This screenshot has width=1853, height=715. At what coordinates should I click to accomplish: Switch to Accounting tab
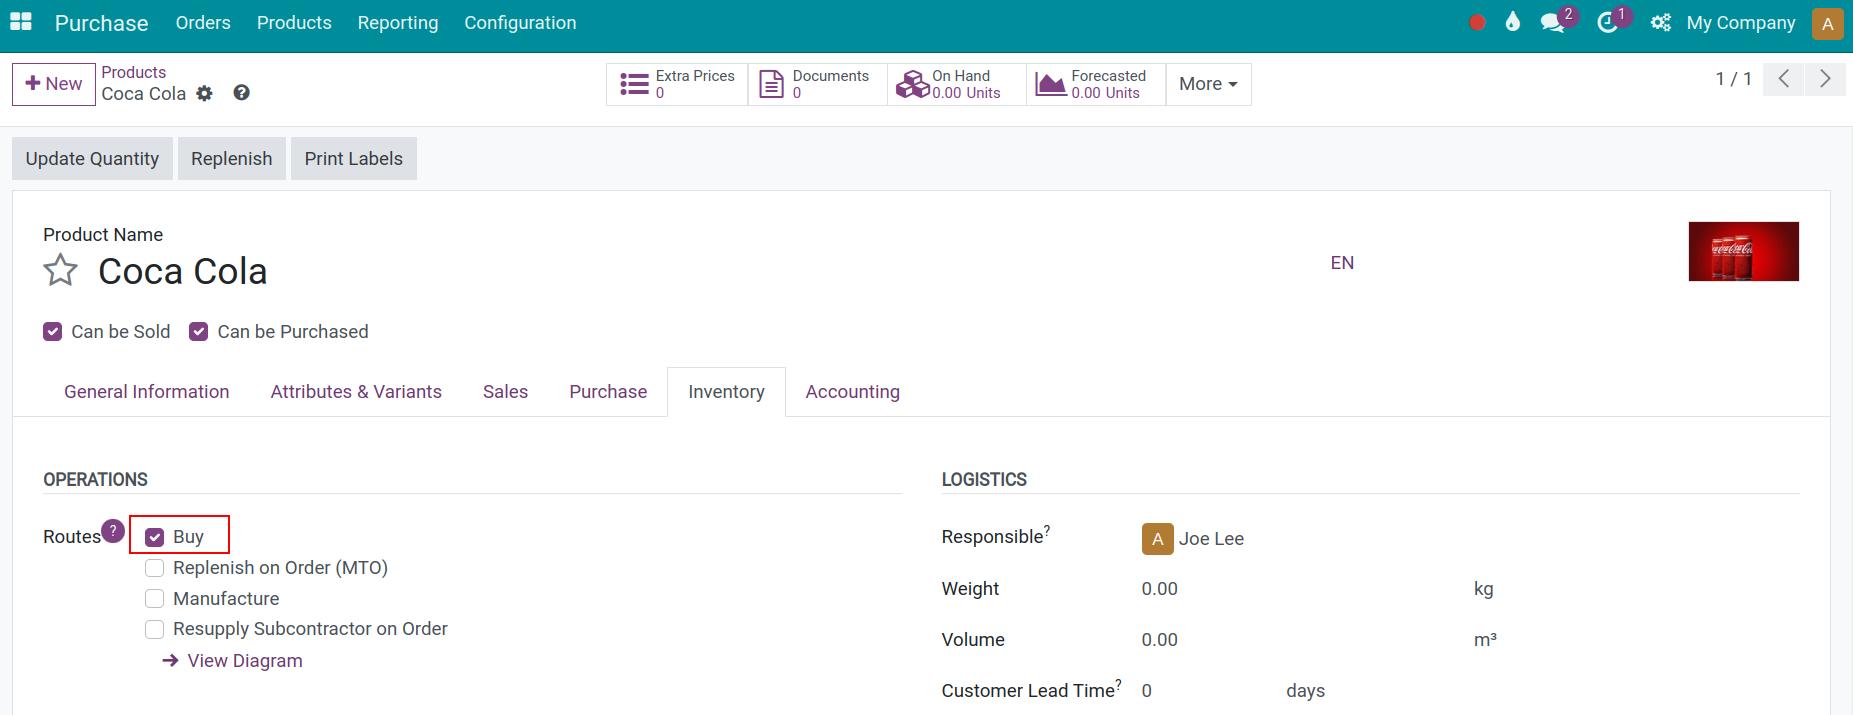853,392
